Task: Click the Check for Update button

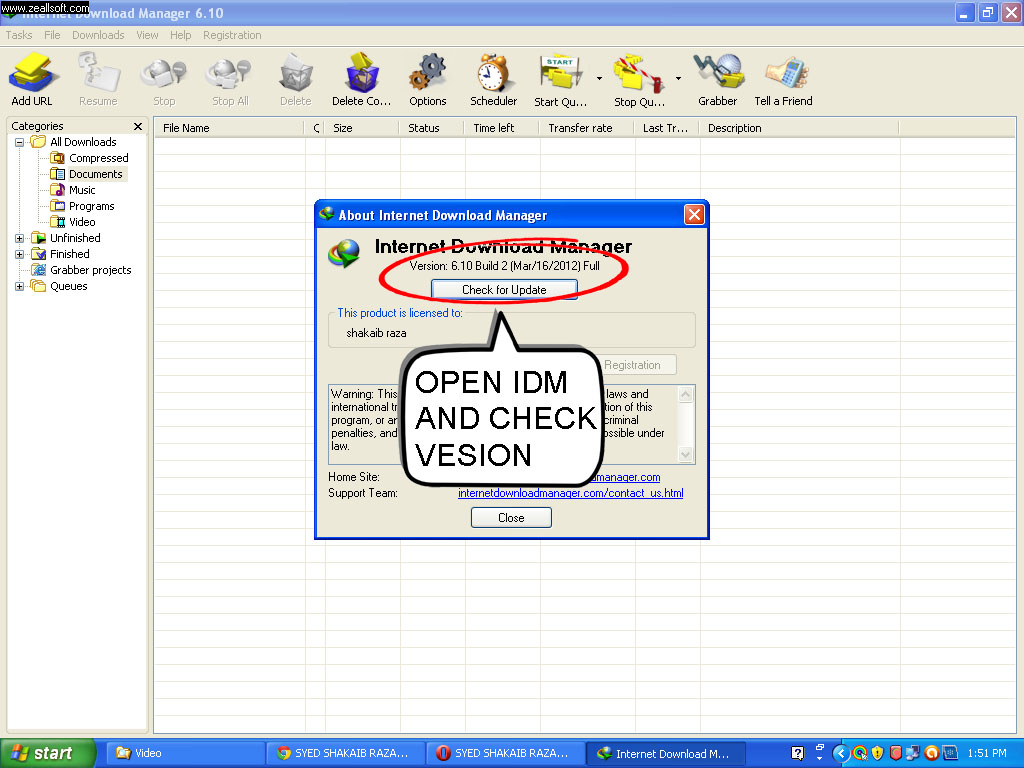Action: pyautogui.click(x=504, y=290)
